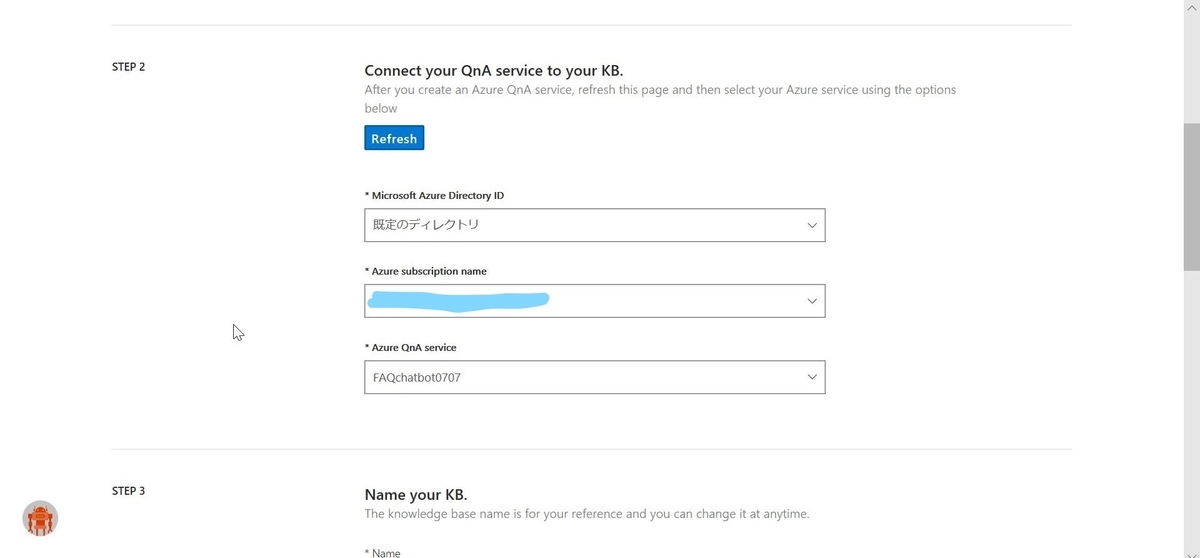Click the scrollbar down arrow
The image size is (1200, 558).
point(1191,552)
